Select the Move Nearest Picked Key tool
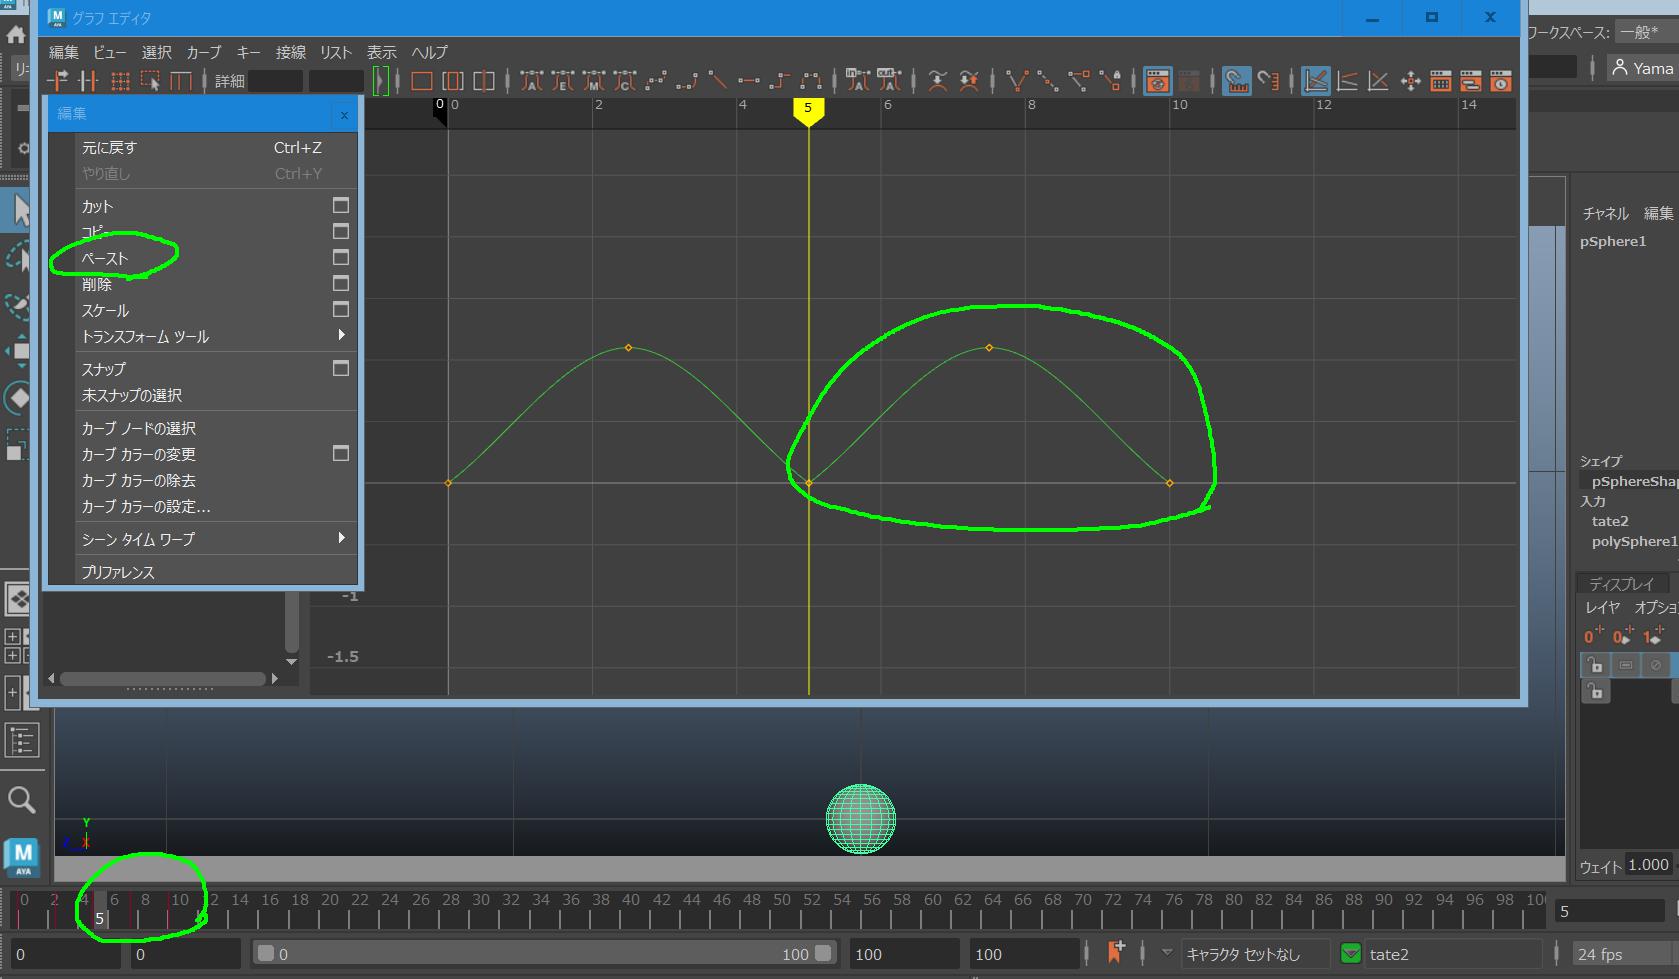This screenshot has height=979, width=1679. click(58, 81)
